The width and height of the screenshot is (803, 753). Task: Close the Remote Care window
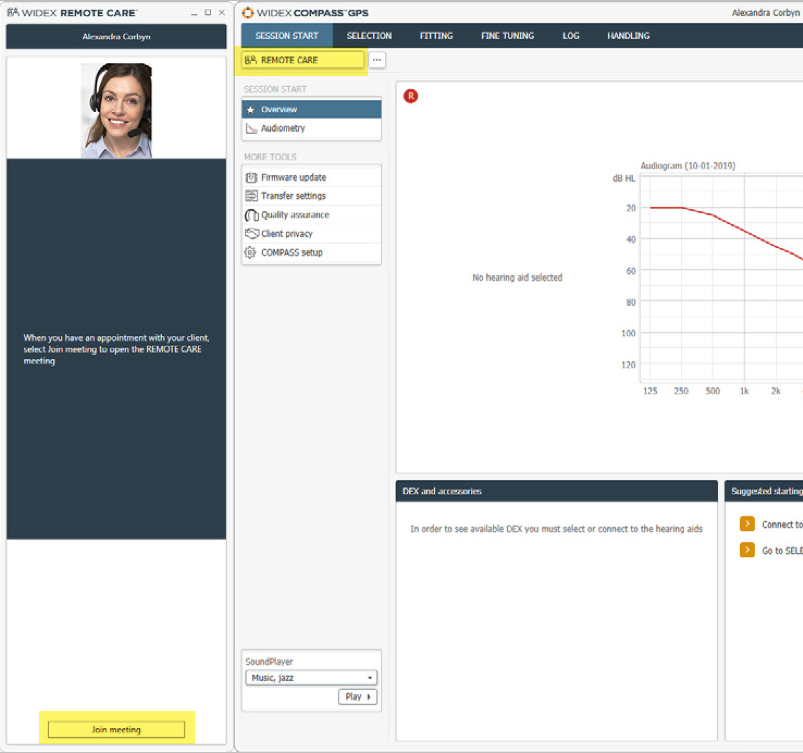click(x=222, y=12)
